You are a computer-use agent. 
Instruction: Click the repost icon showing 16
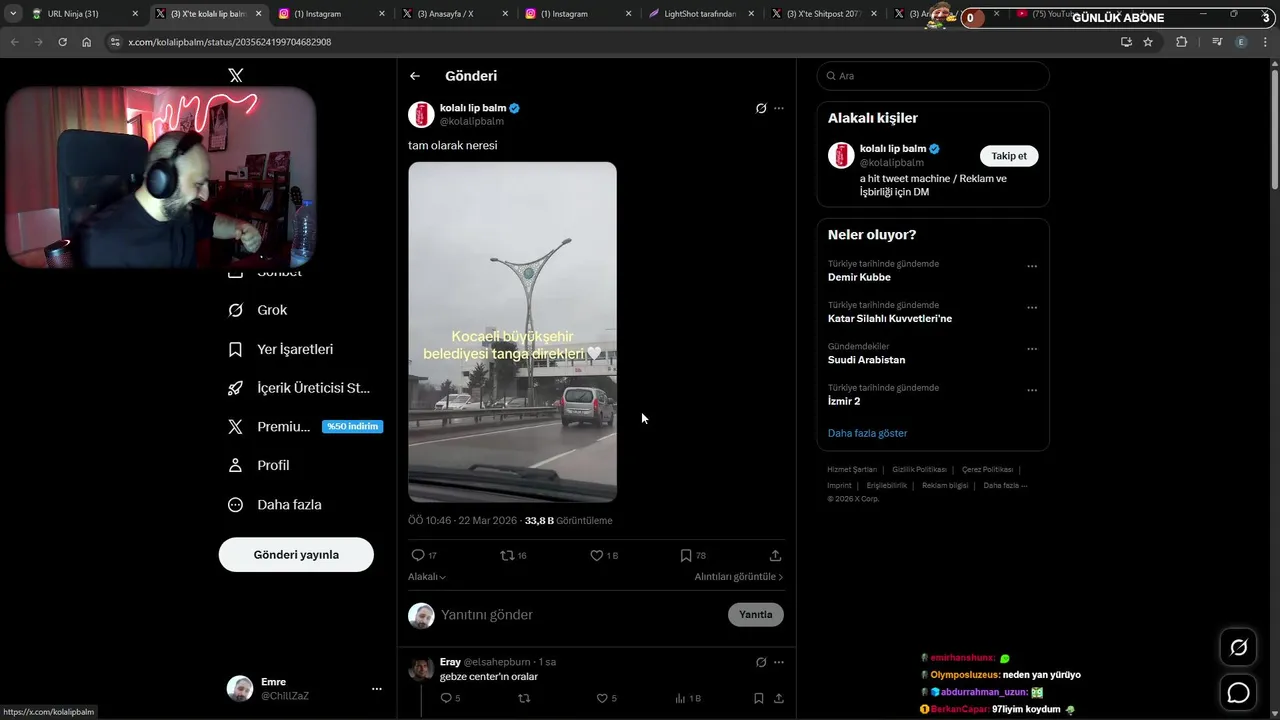point(507,555)
